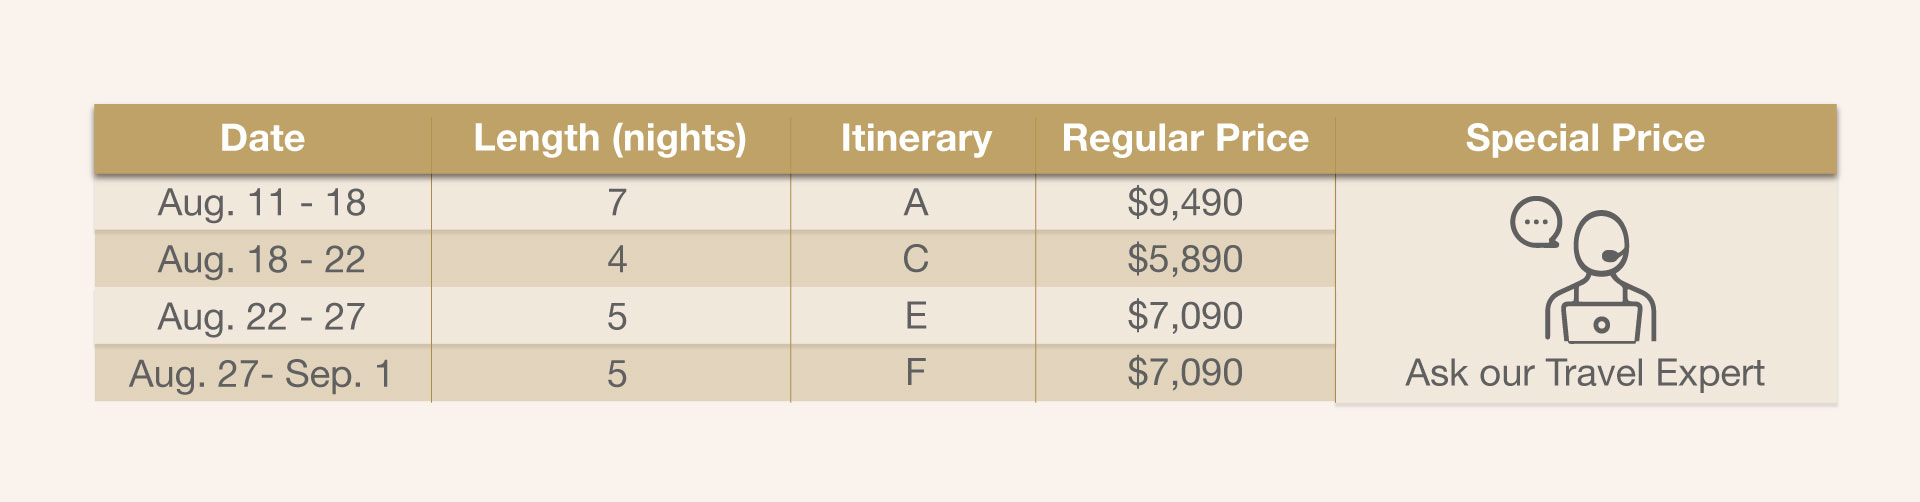Click the 7 nights length cell

pos(611,203)
